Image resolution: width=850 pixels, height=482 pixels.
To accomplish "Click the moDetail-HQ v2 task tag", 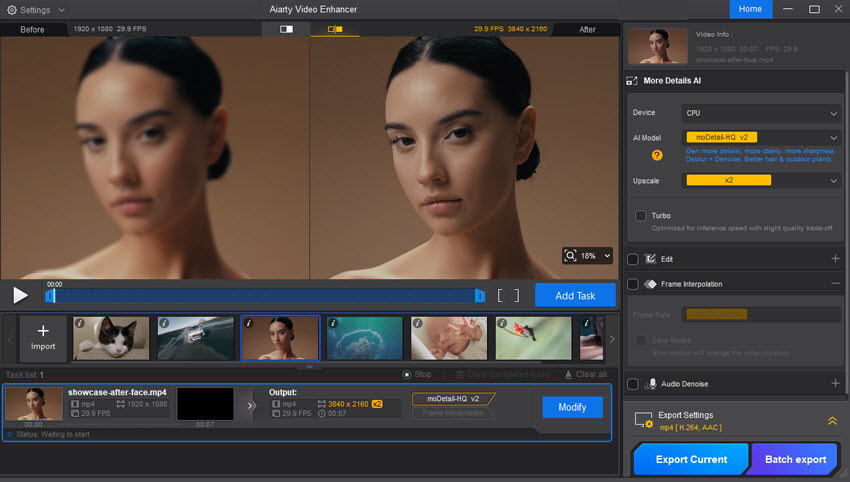I will click(453, 399).
